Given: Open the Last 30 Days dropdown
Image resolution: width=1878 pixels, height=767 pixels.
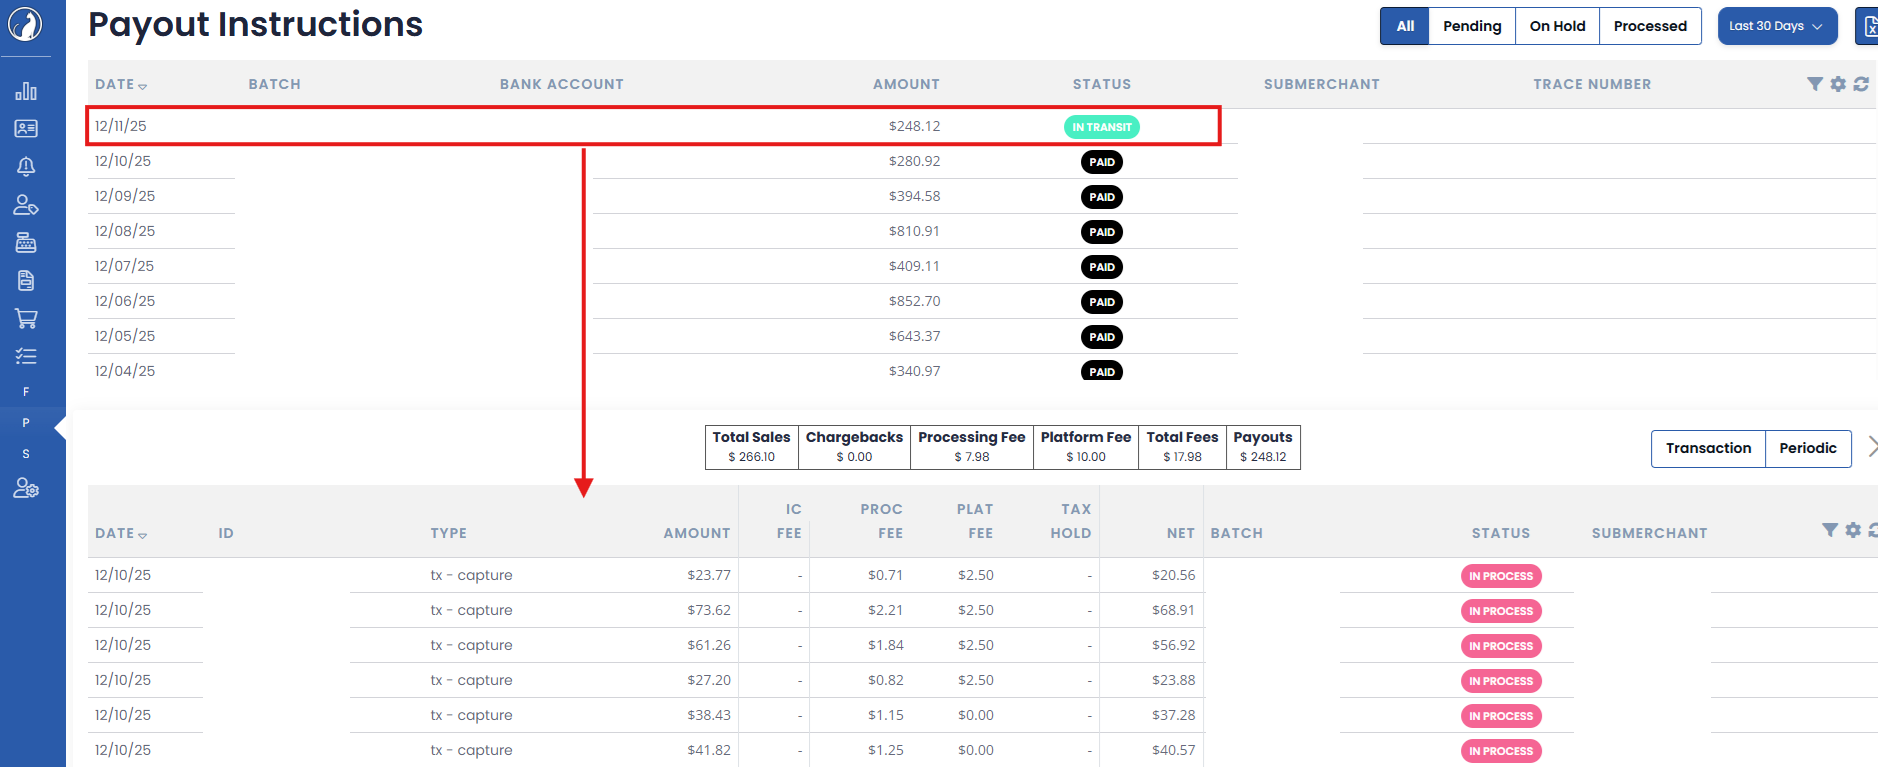Looking at the screenshot, I should pos(1776,26).
